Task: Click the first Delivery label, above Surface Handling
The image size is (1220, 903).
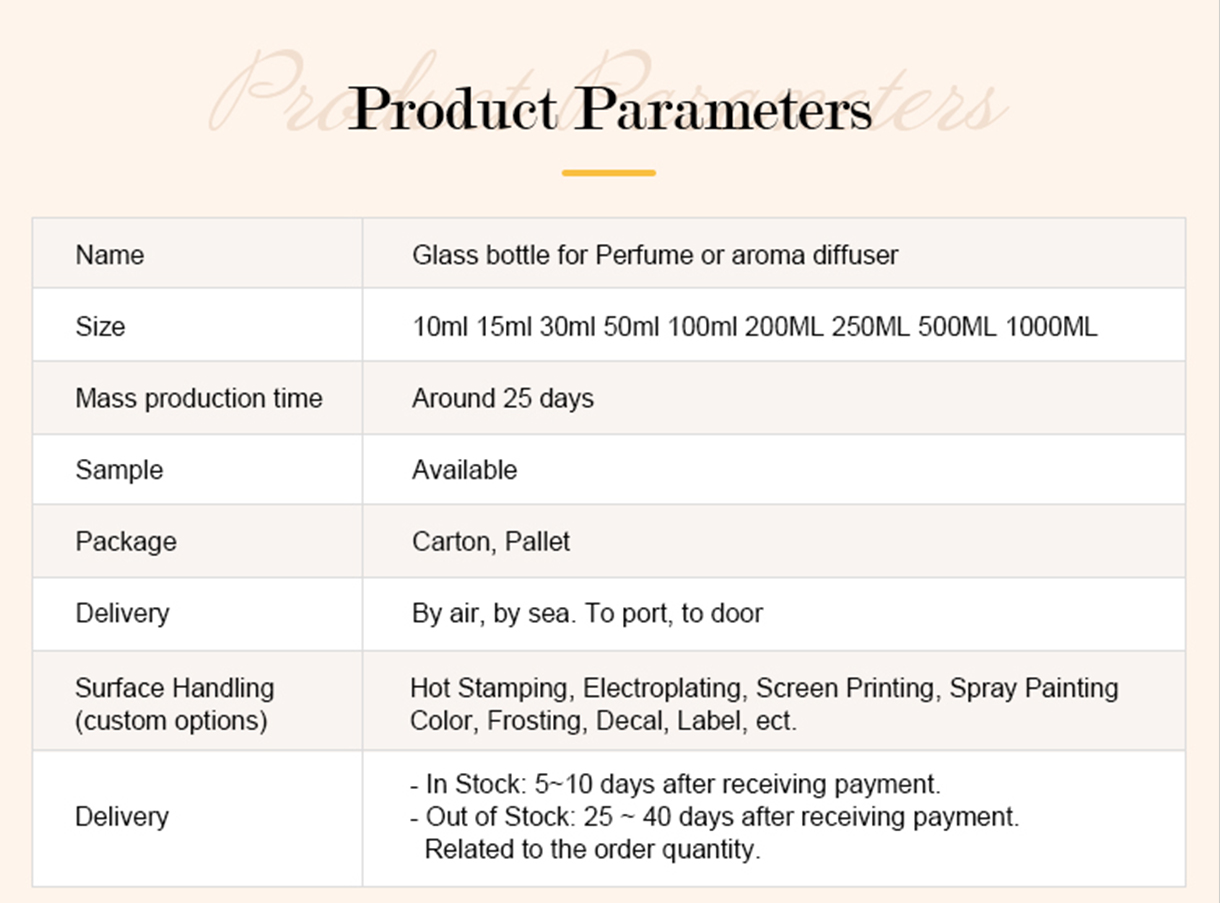Action: 122,613
